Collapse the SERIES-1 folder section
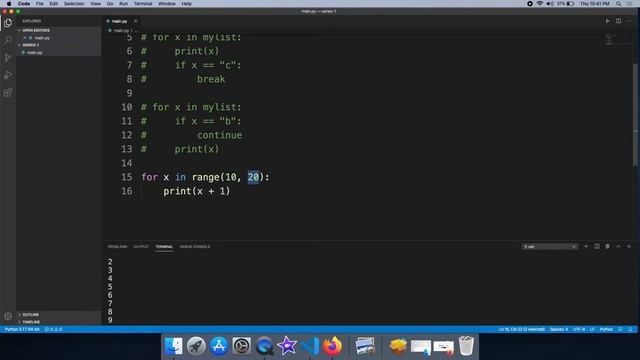Image resolution: width=640 pixels, height=360 pixels. click(31, 45)
